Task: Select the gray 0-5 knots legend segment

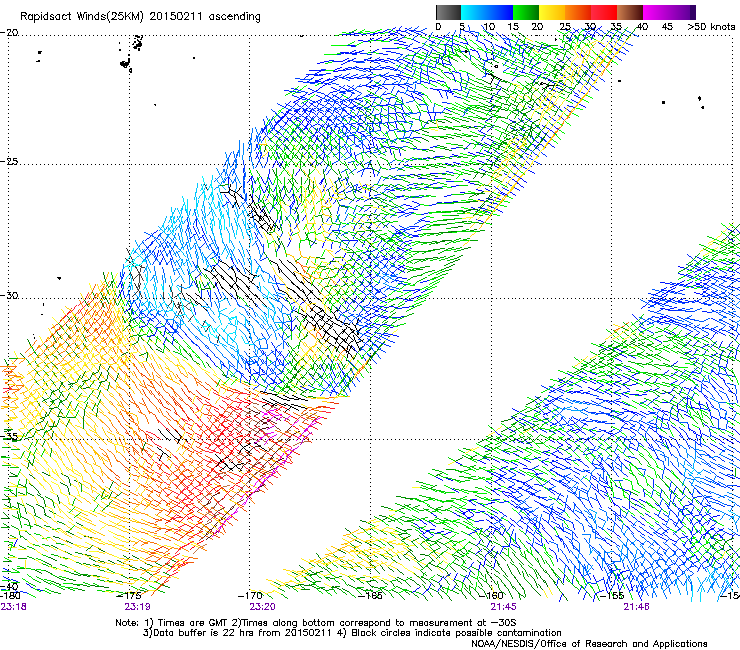Action: (x=448, y=12)
